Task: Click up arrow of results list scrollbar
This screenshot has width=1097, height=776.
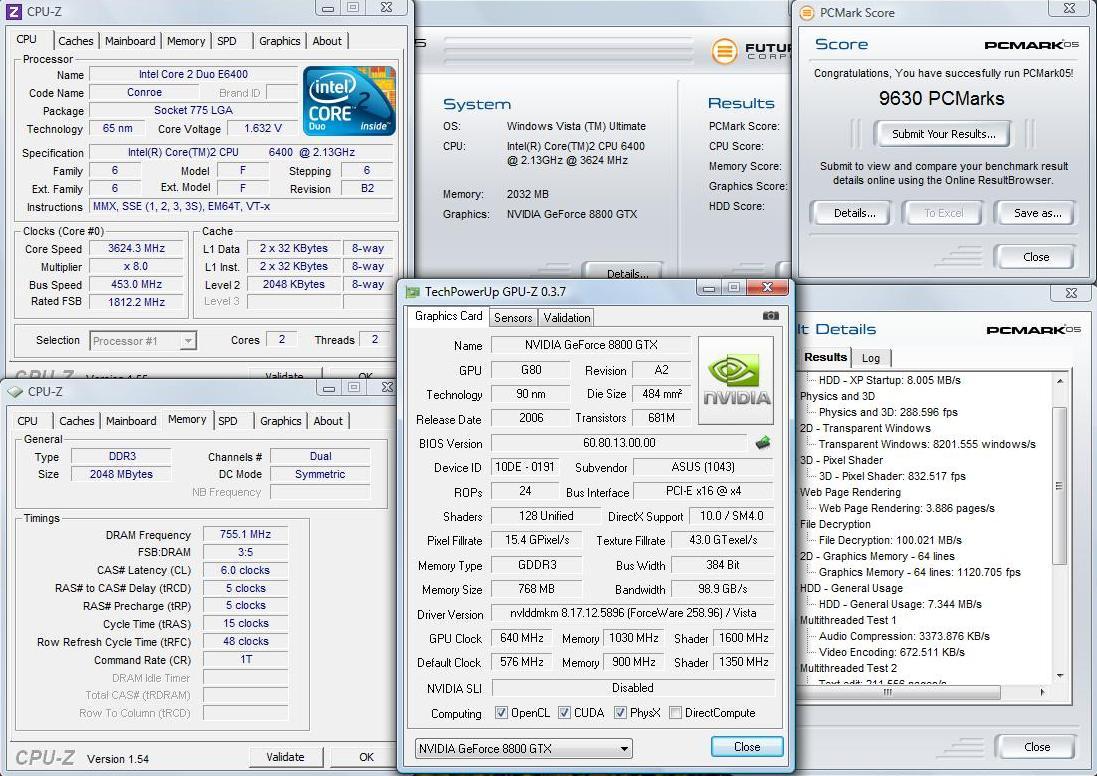Action: [x=1059, y=381]
